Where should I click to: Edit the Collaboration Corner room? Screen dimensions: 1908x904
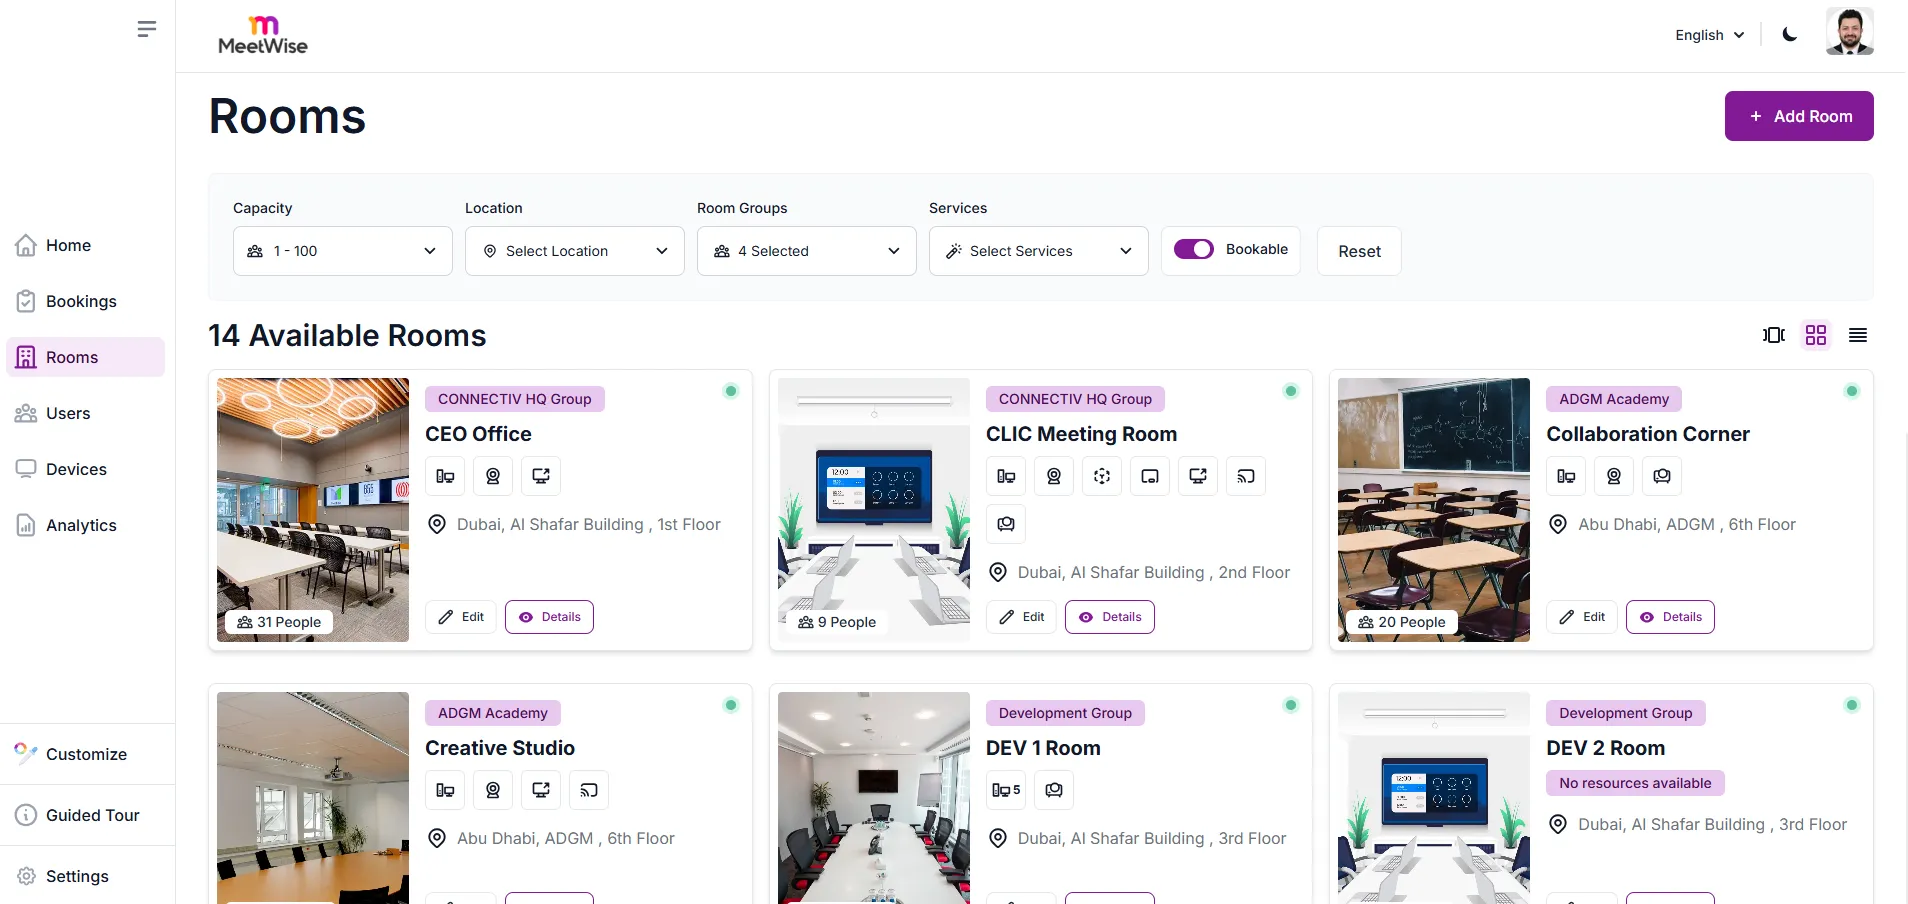pyautogui.click(x=1582, y=617)
